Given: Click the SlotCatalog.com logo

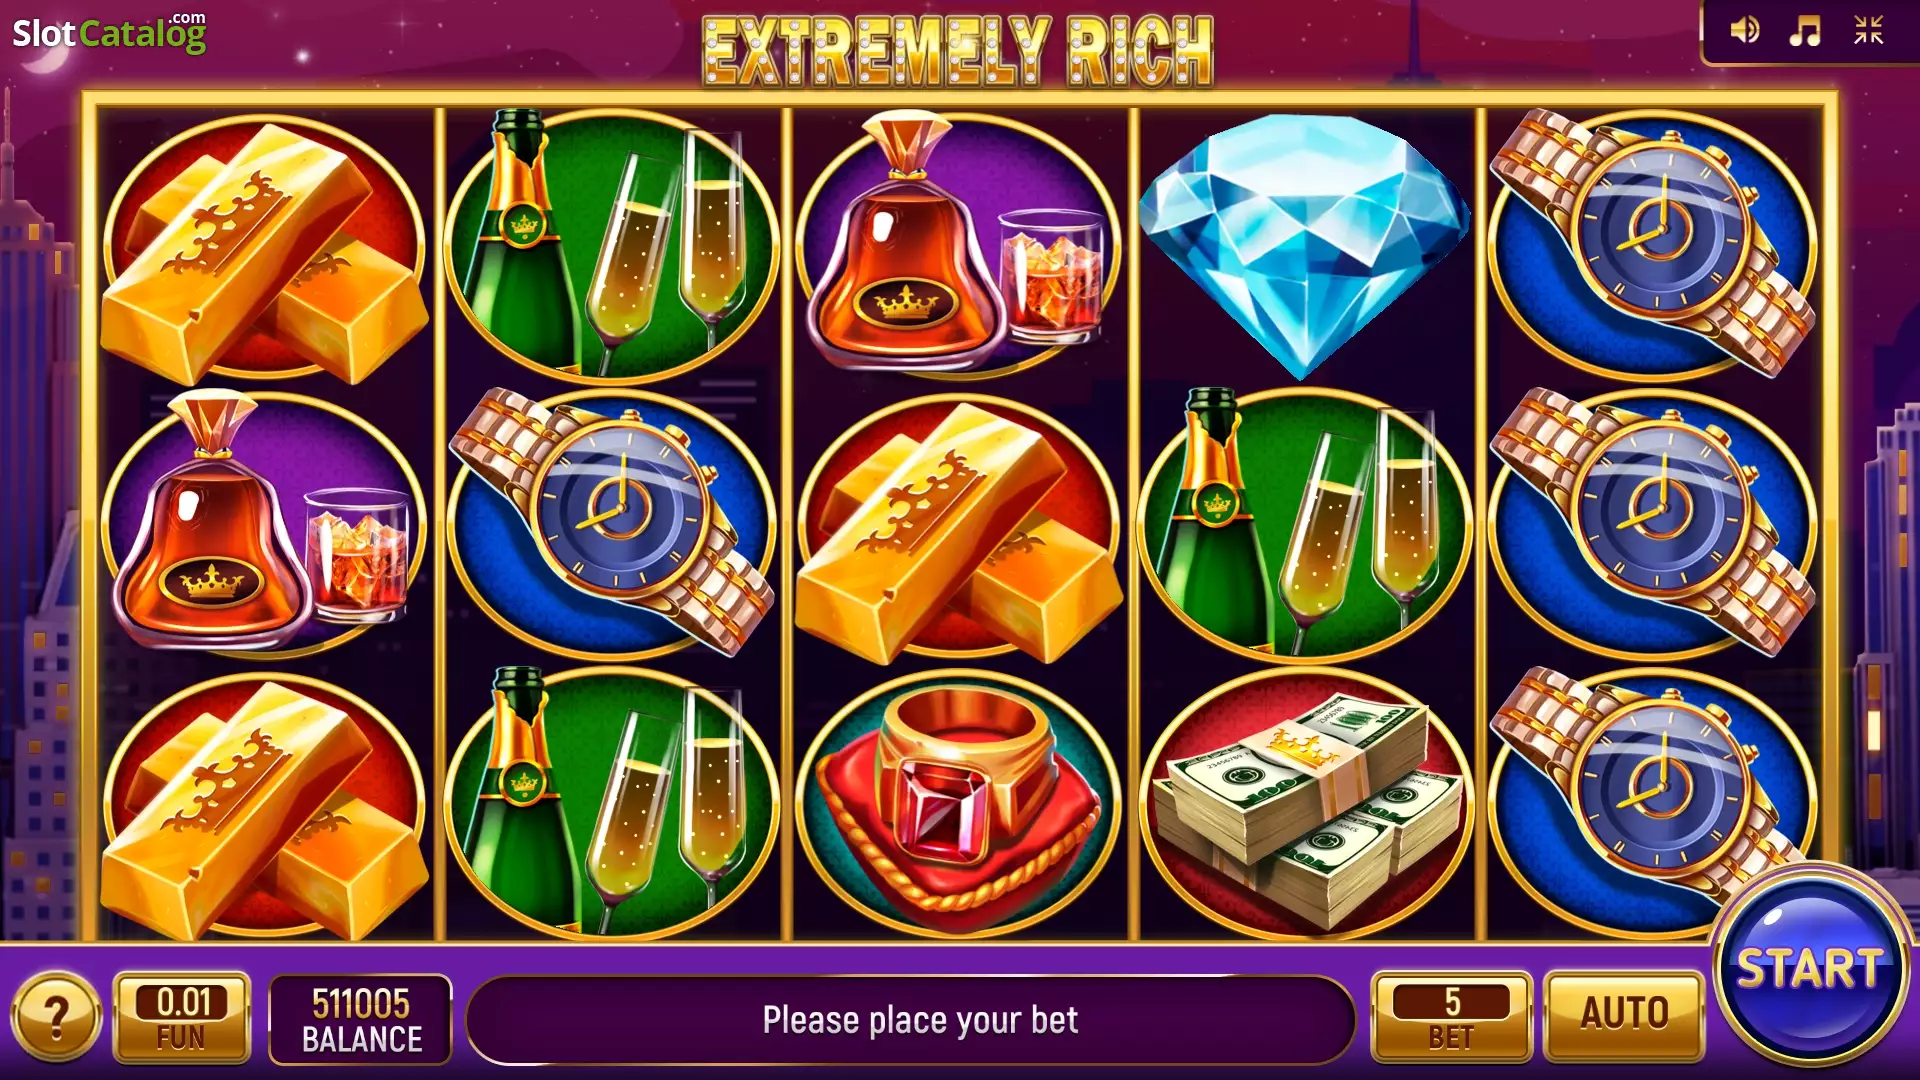Looking at the screenshot, I should (109, 32).
